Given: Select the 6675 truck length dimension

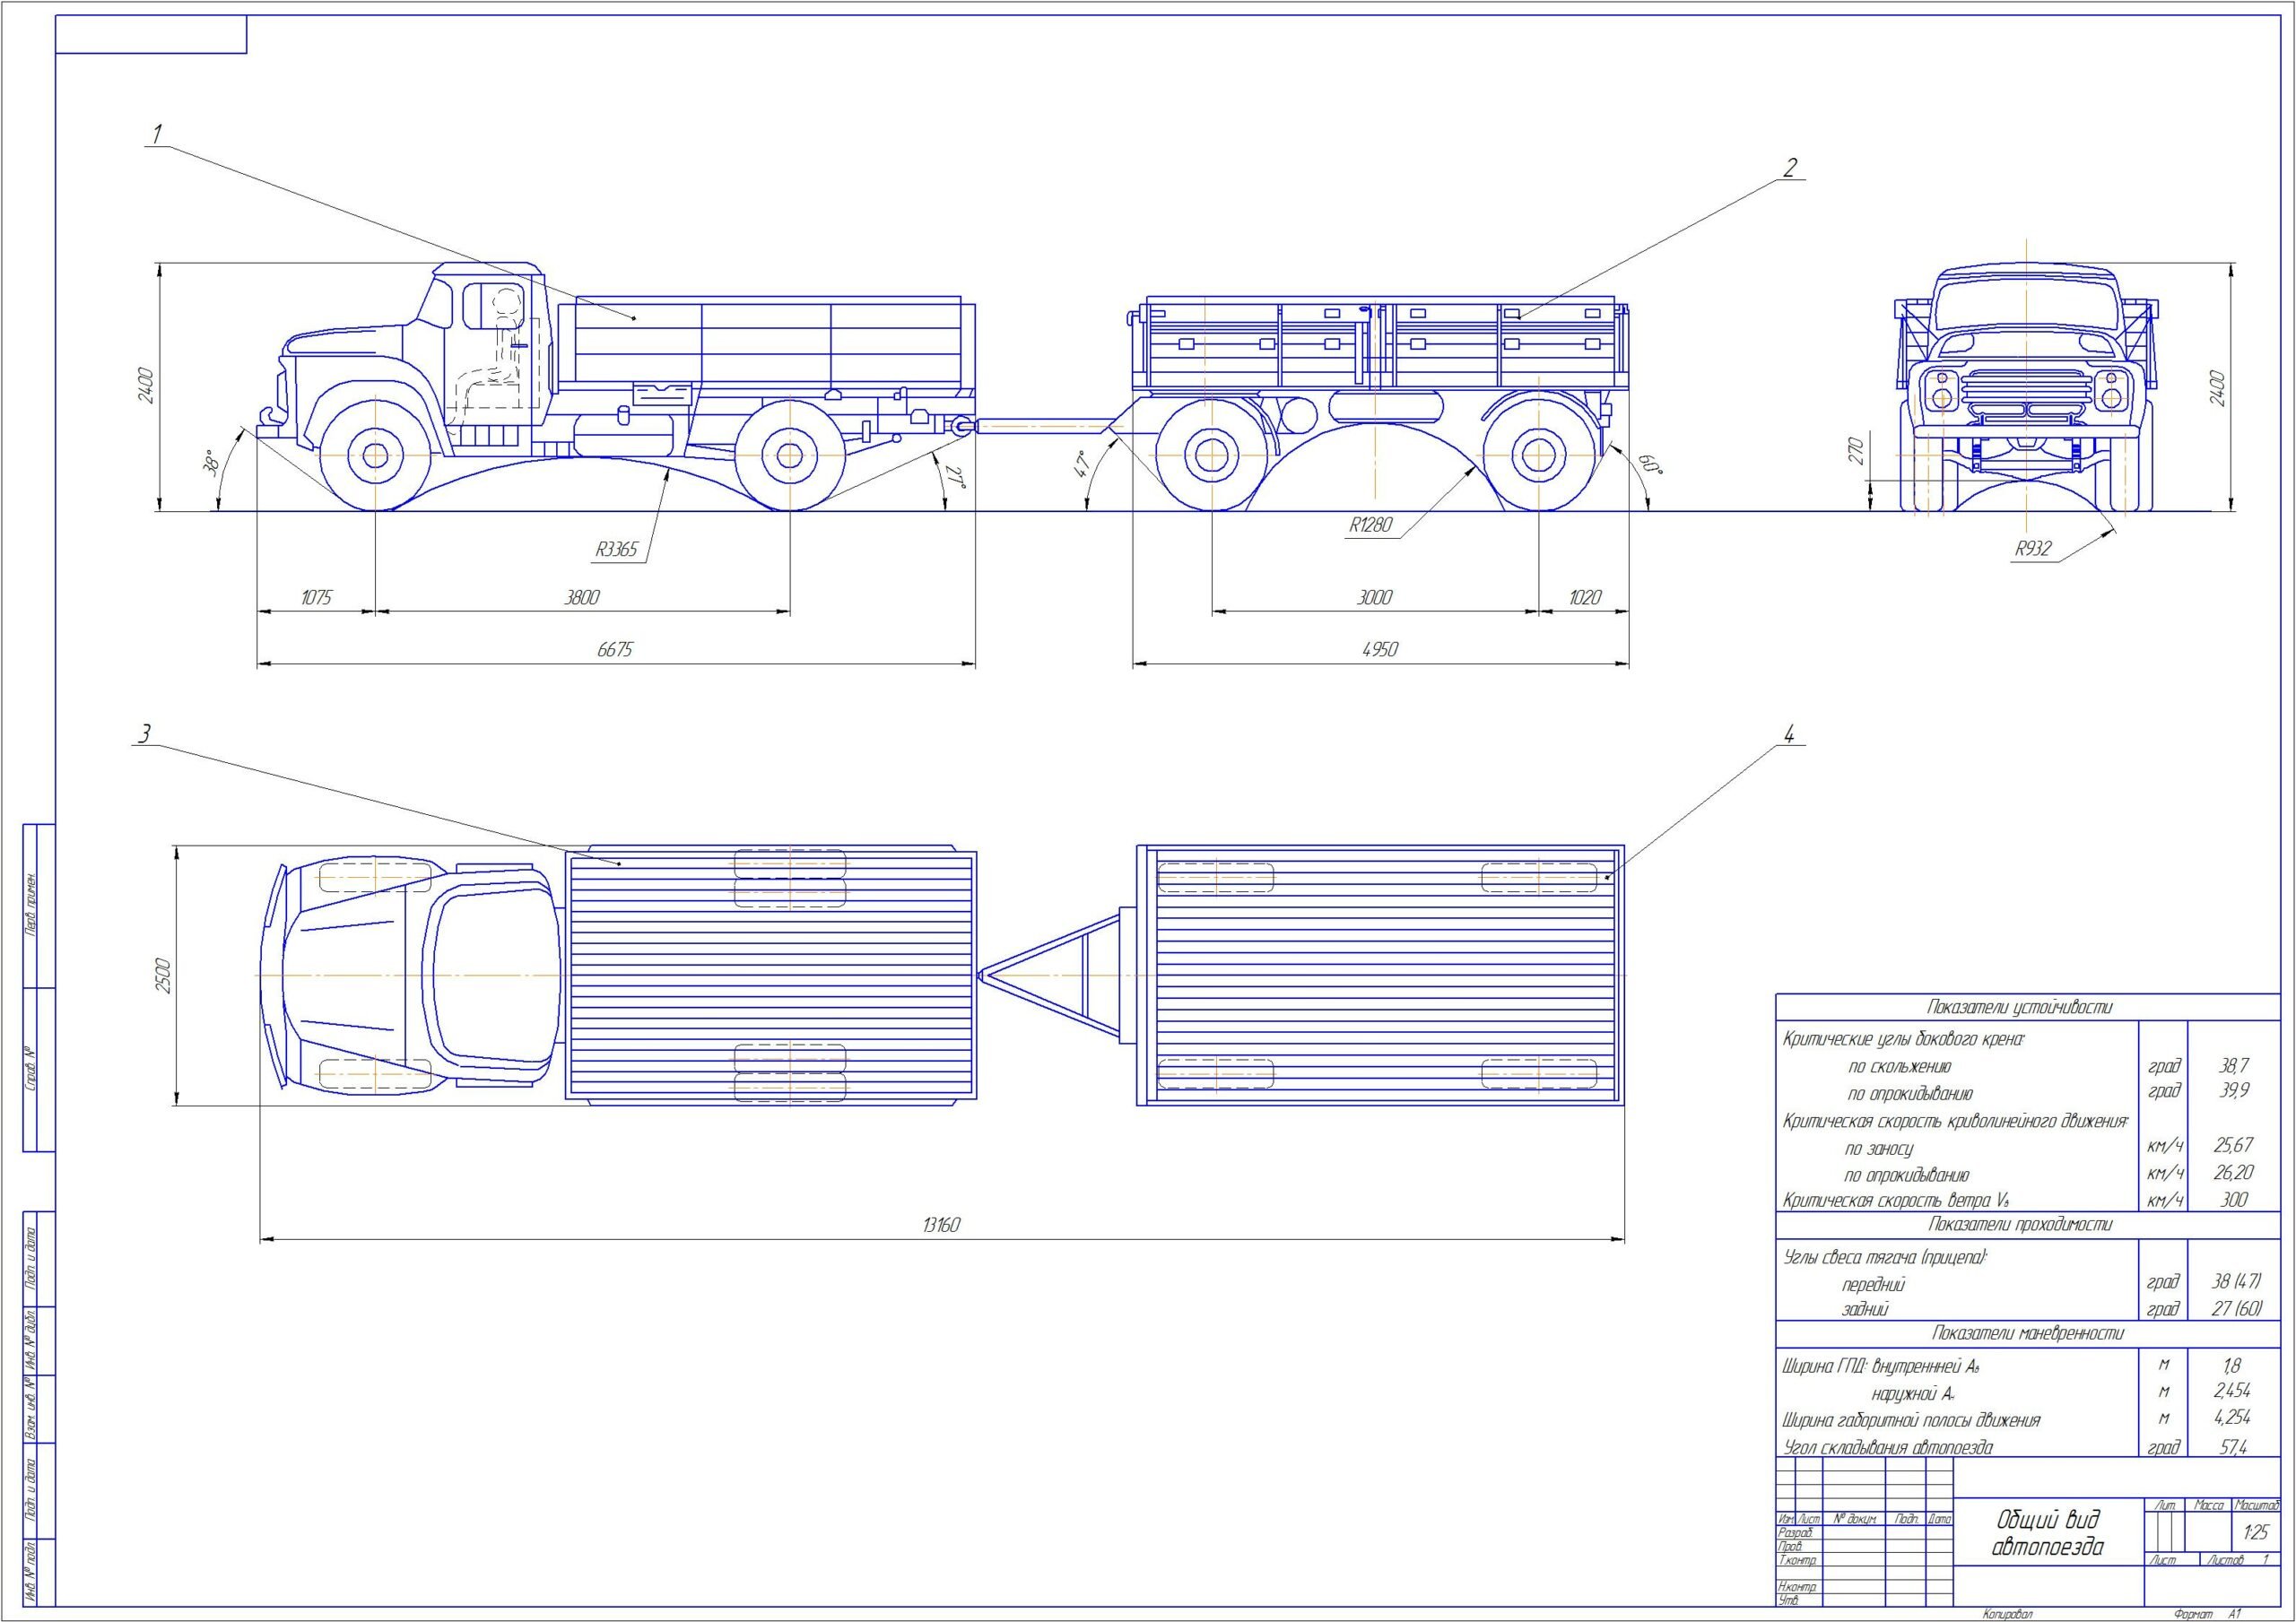Looking at the screenshot, I should [615, 649].
